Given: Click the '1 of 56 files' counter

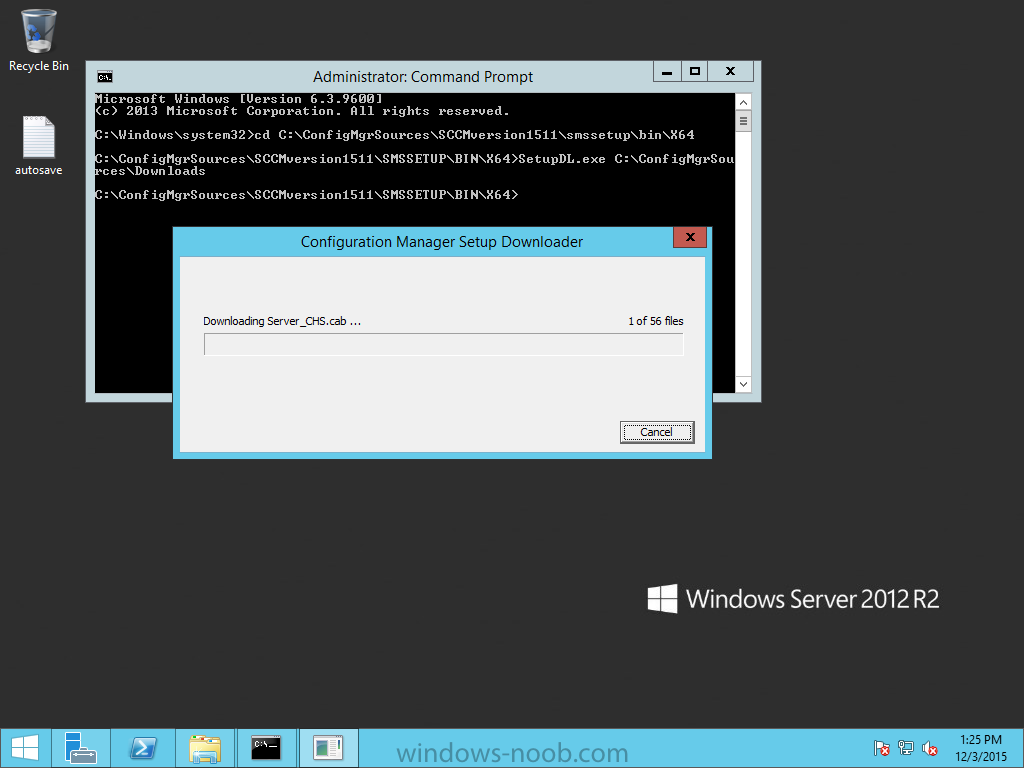Looking at the screenshot, I should 656,321.
